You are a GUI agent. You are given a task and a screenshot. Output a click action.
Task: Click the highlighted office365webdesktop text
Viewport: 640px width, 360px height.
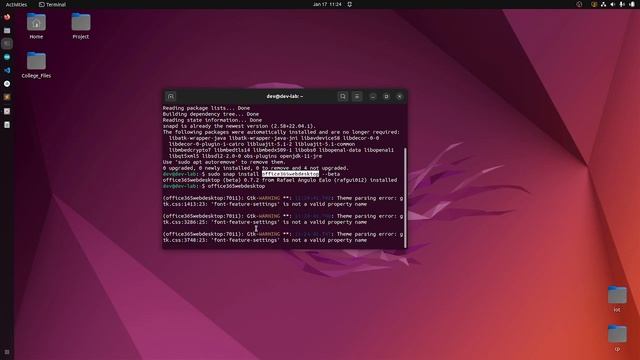point(290,174)
